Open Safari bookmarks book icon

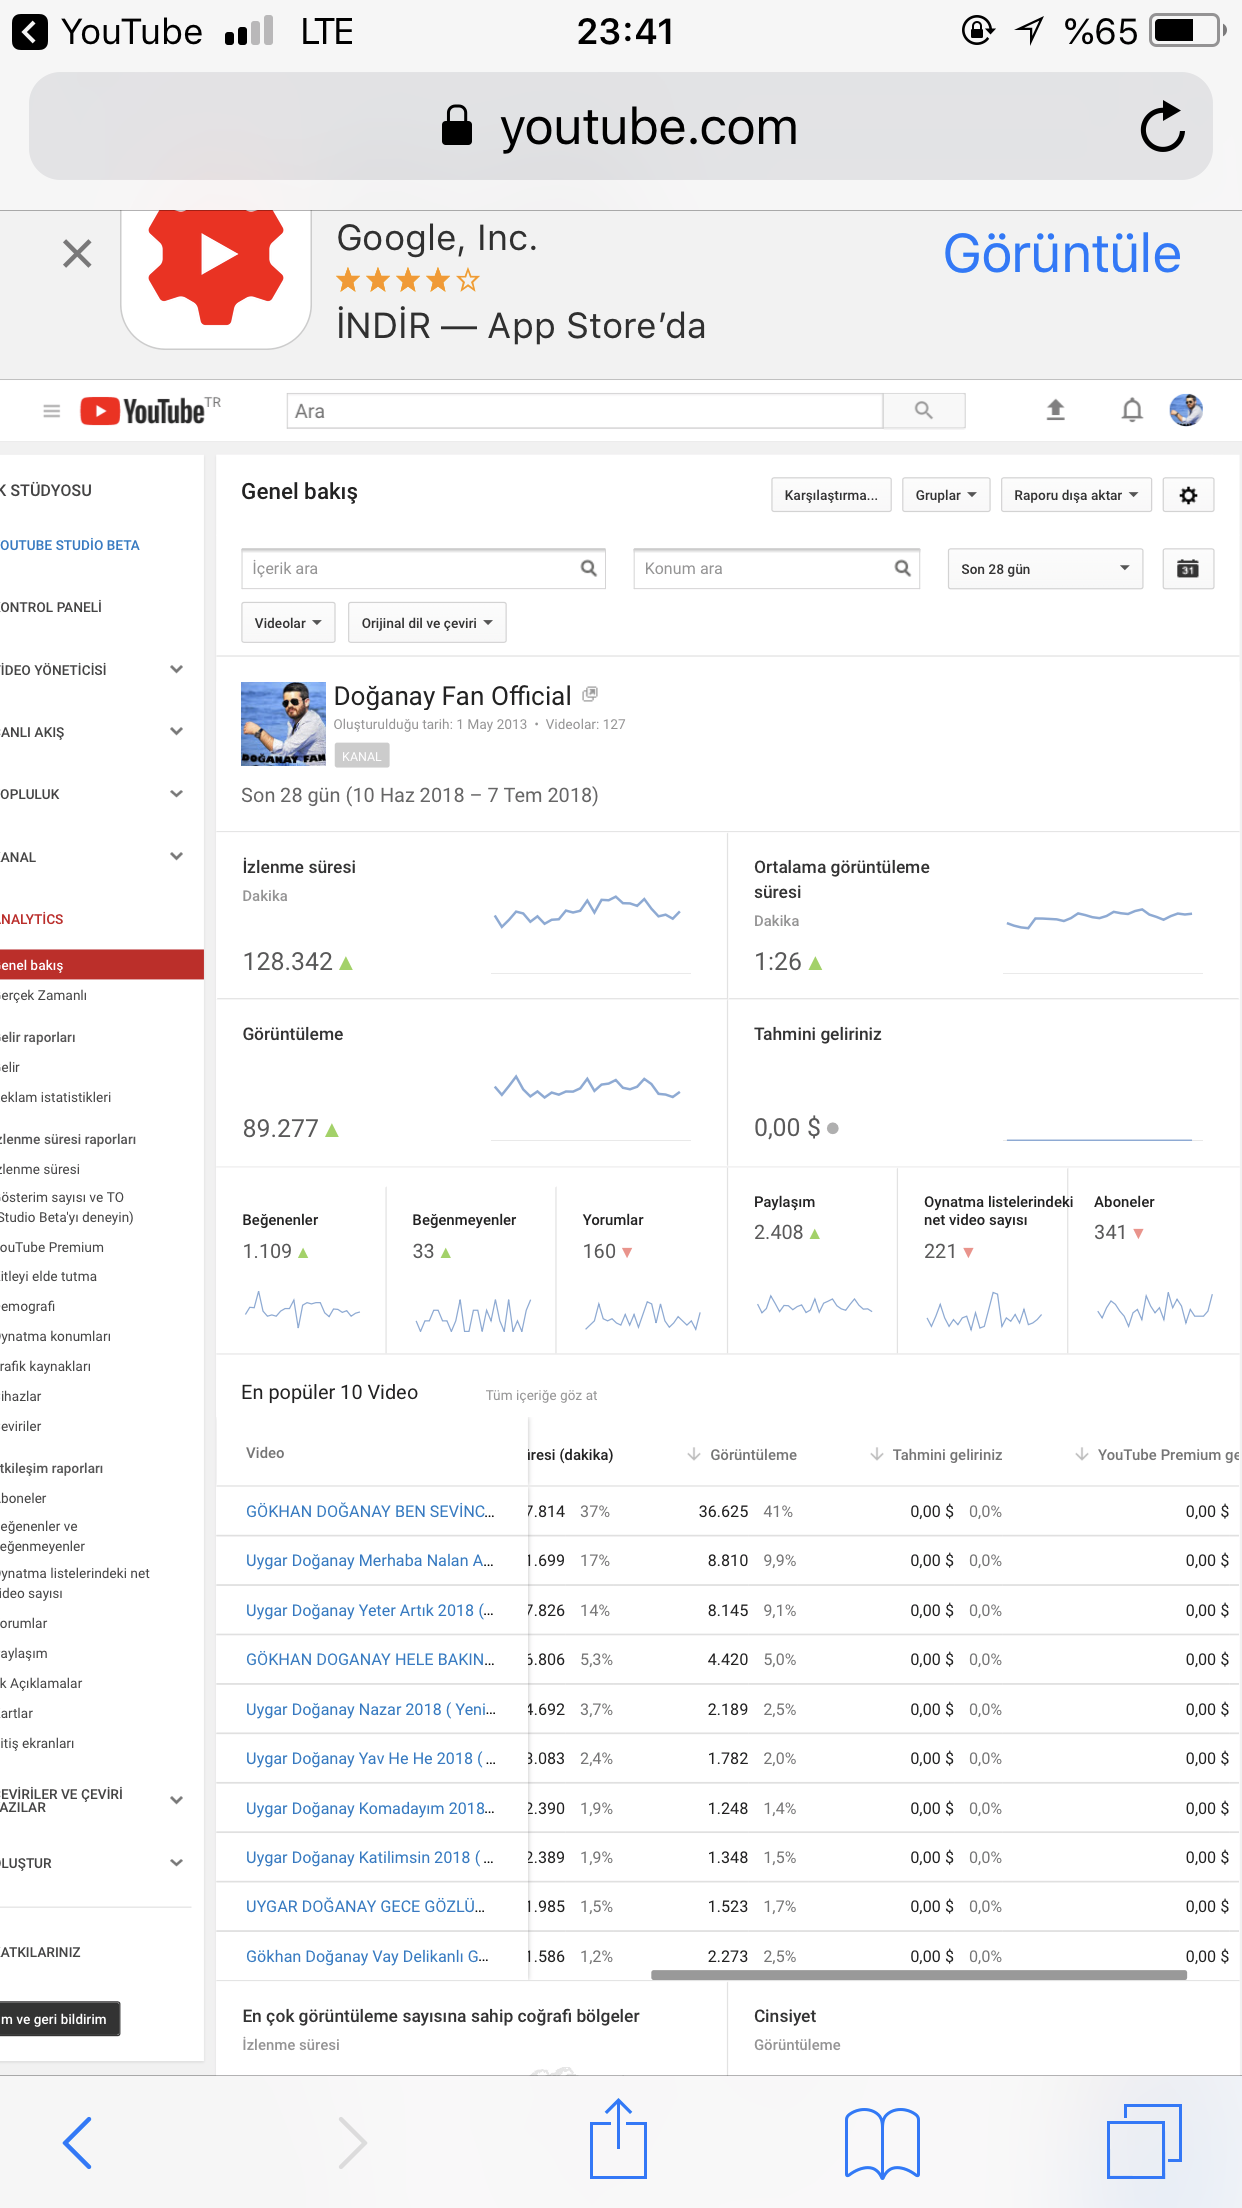point(882,2143)
